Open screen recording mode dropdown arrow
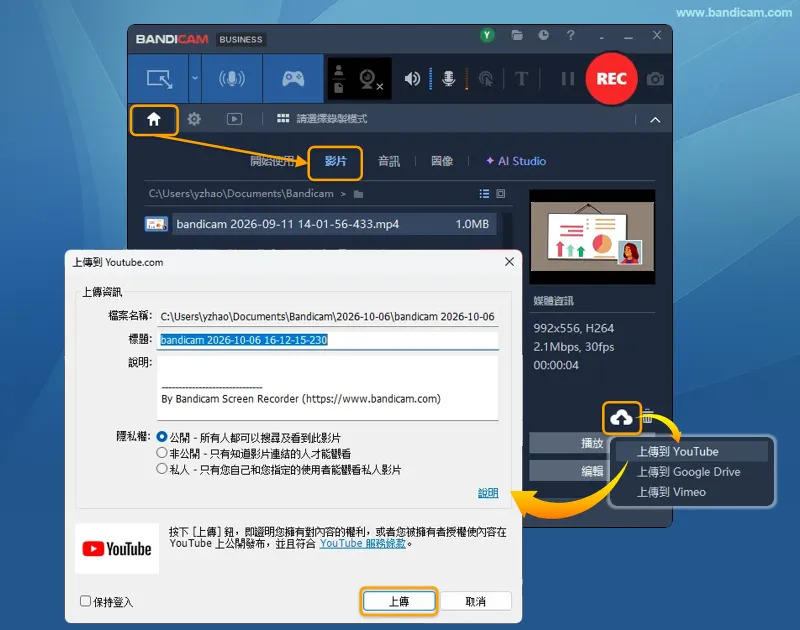 195,79
